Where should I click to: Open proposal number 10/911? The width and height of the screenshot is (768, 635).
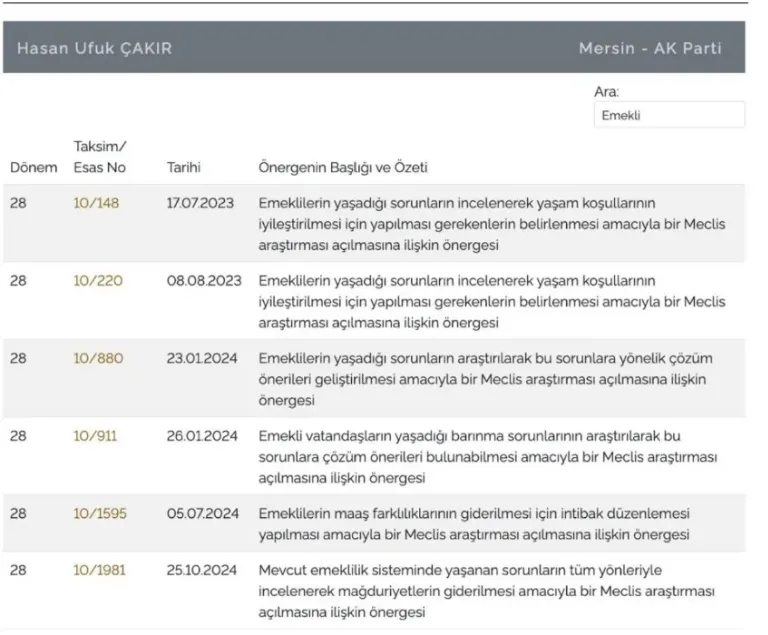click(x=95, y=437)
